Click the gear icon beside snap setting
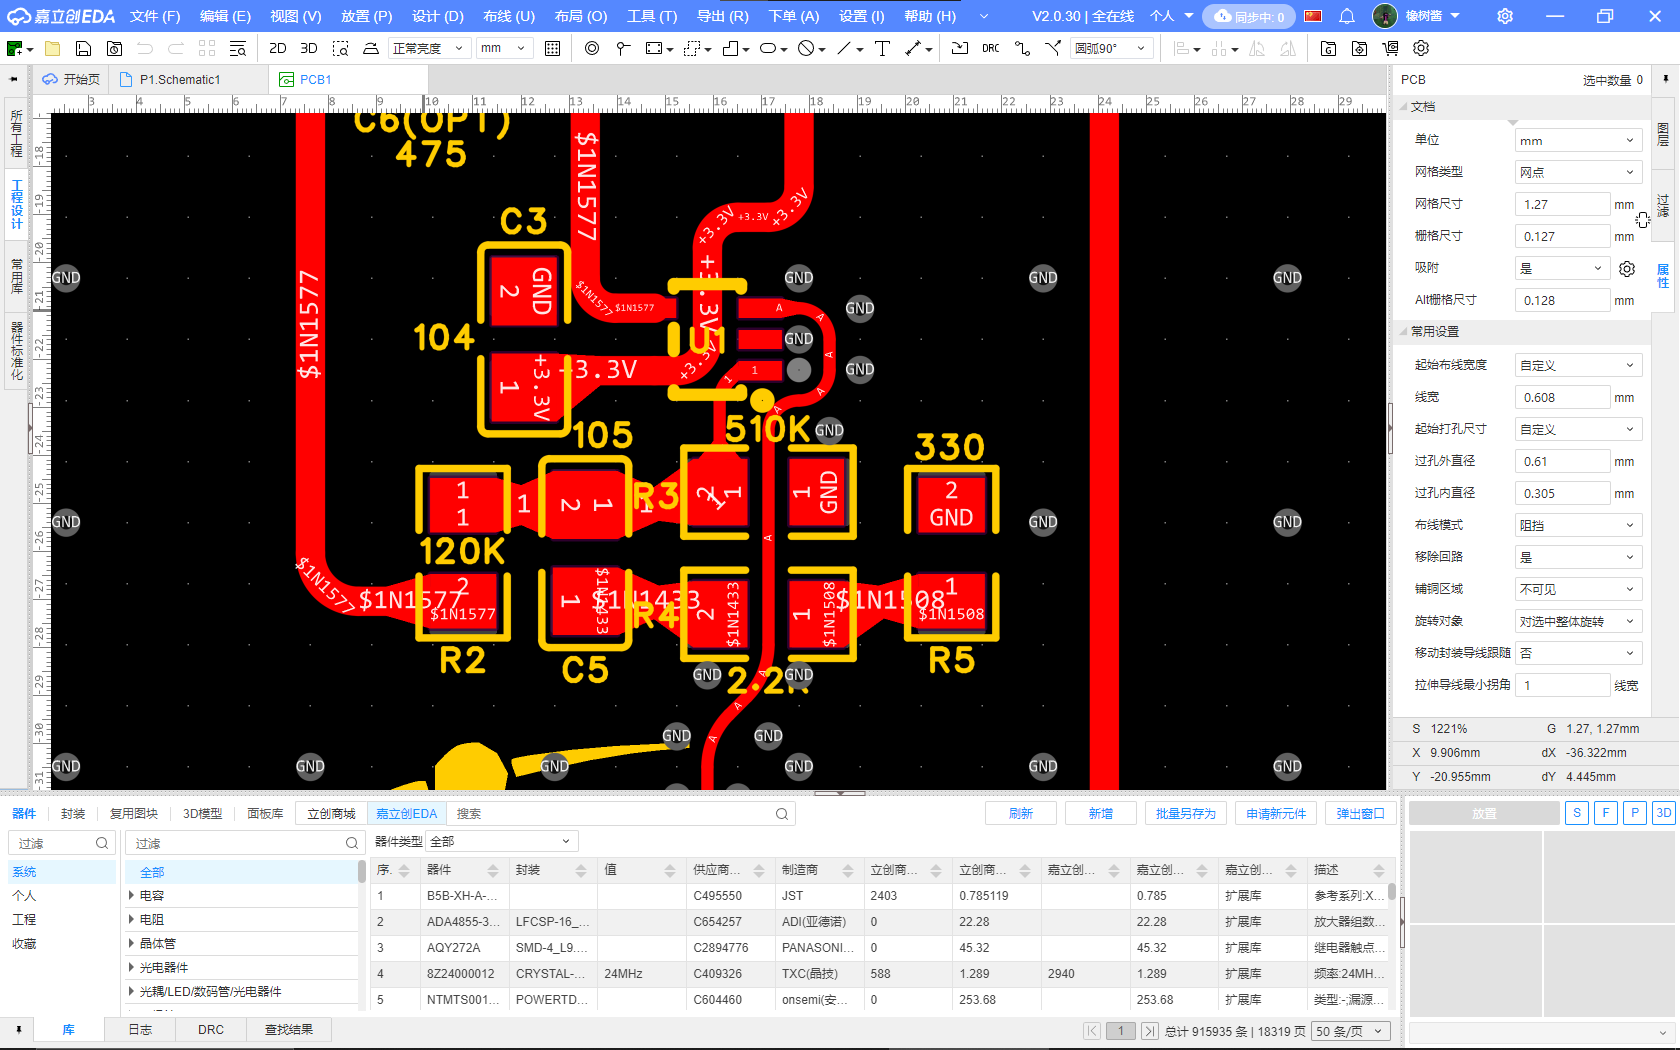The image size is (1680, 1050). 1627,268
